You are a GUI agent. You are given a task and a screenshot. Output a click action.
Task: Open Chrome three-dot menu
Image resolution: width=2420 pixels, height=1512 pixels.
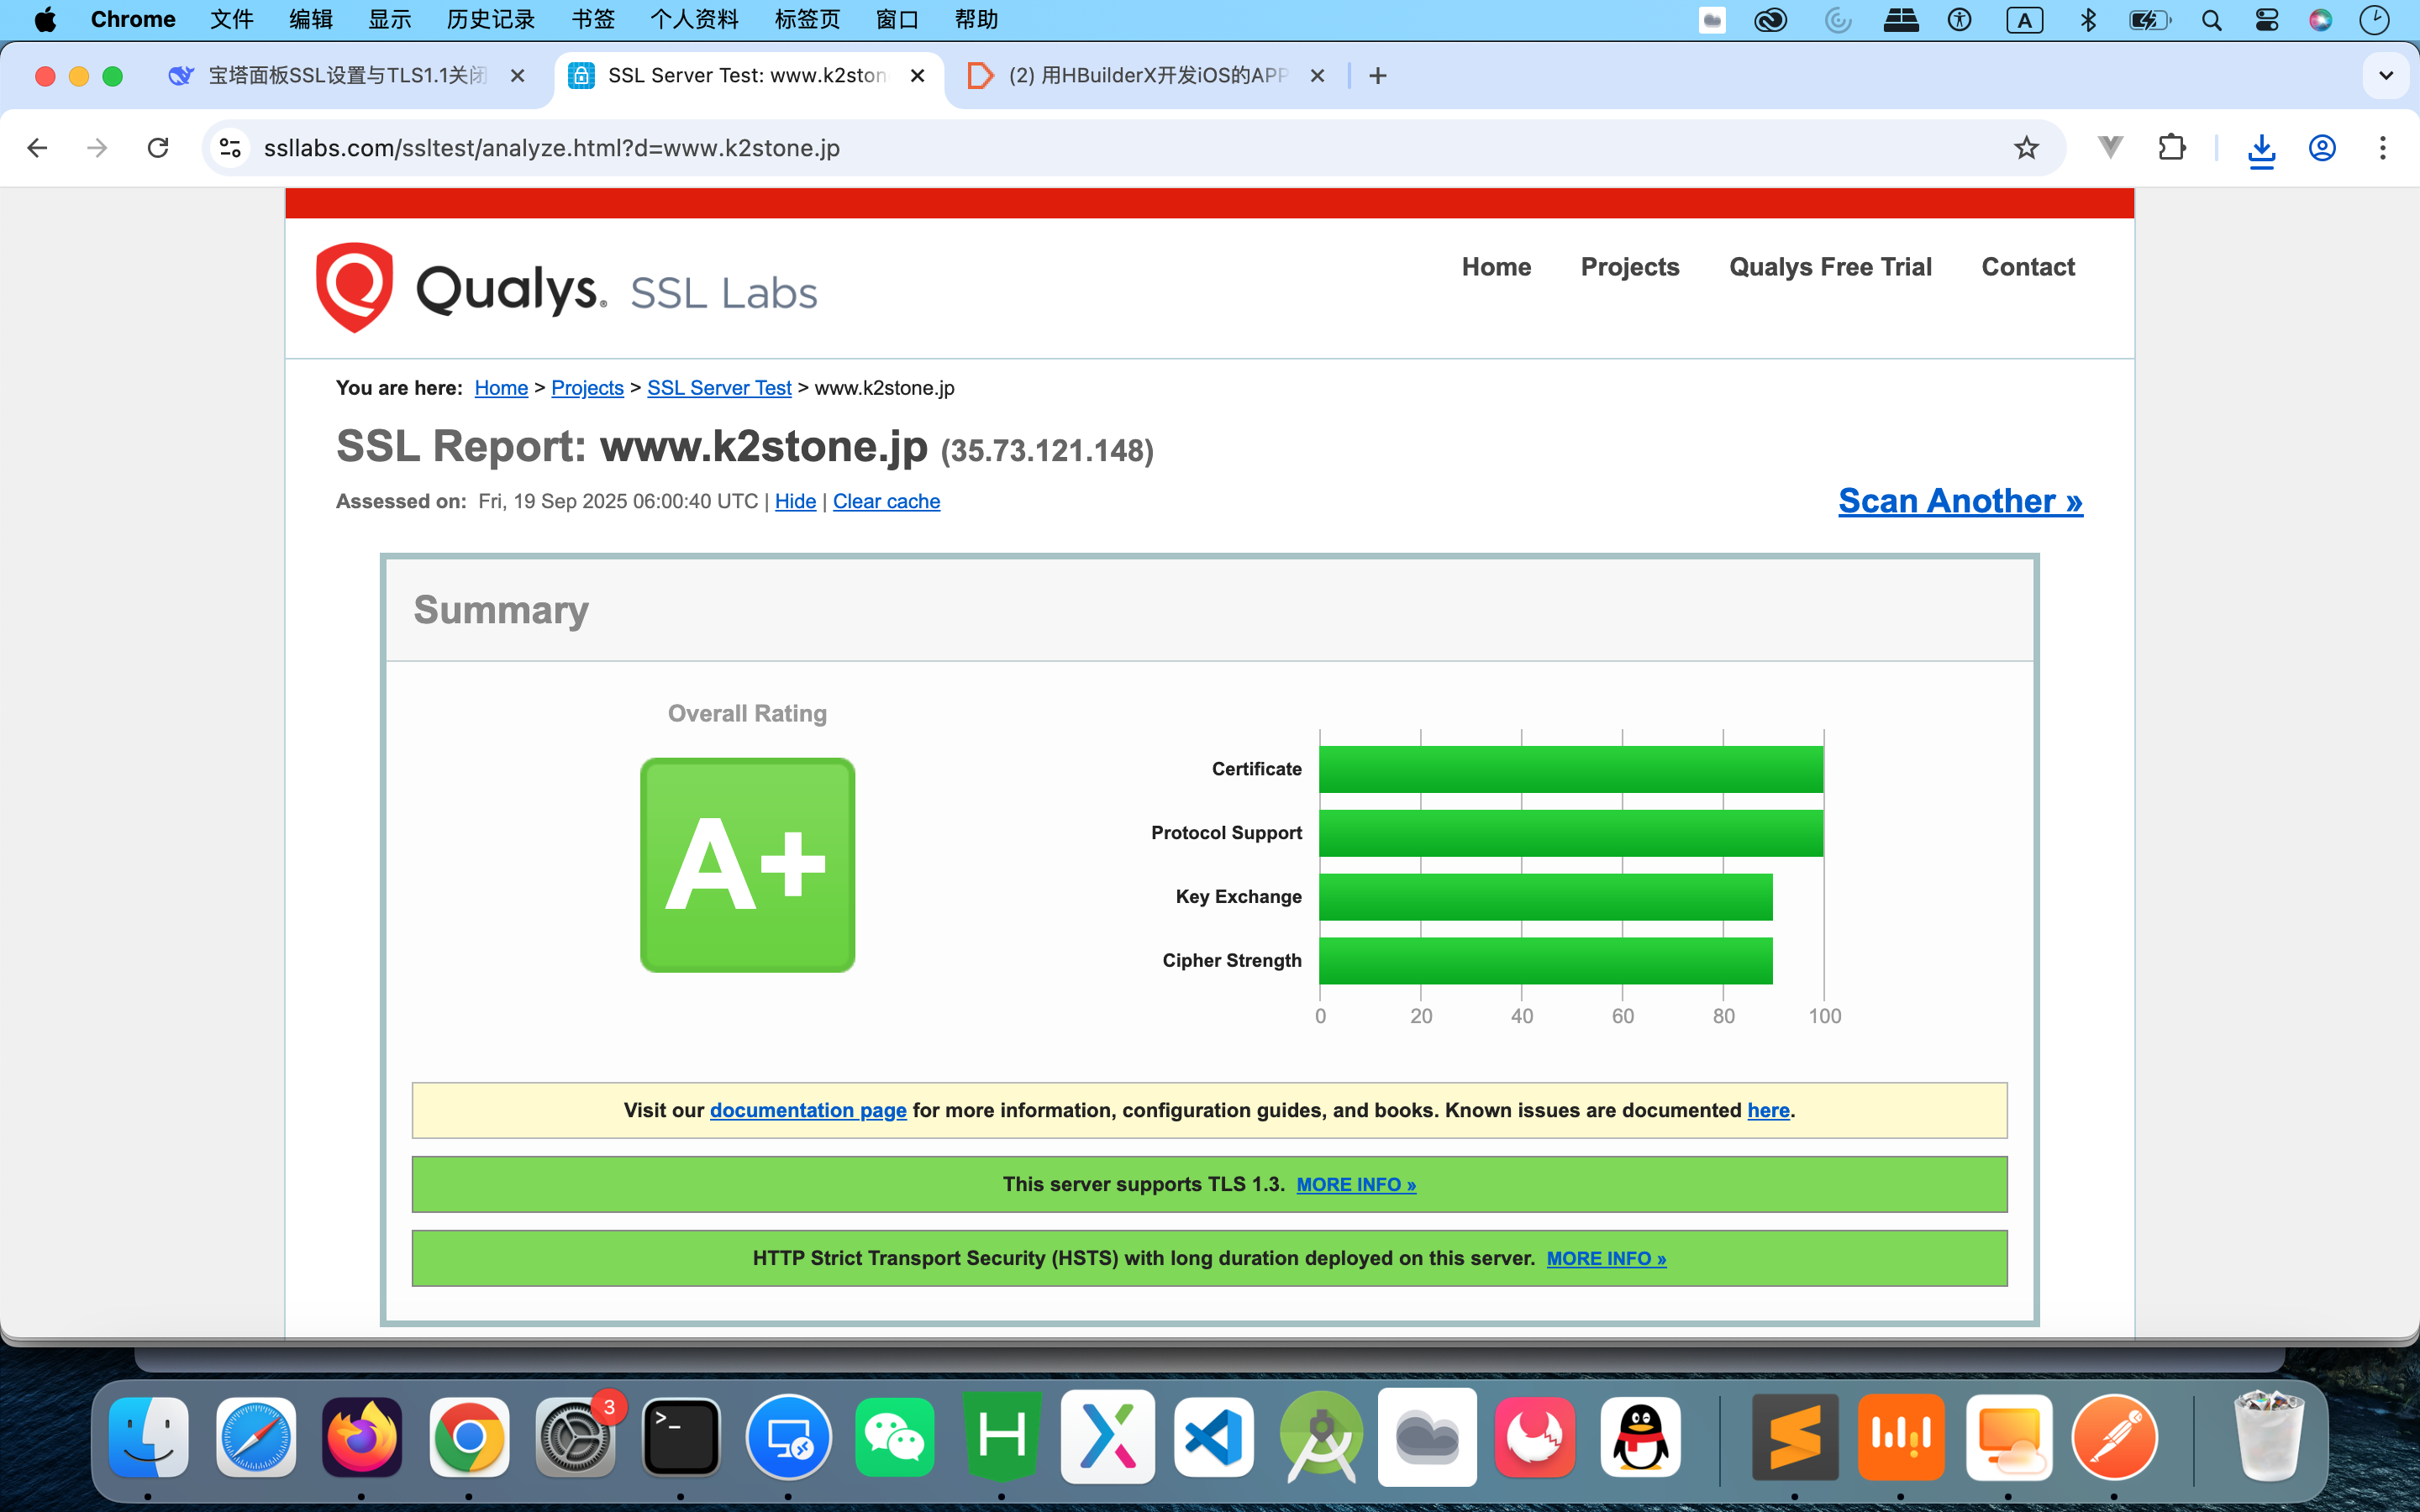point(2383,148)
